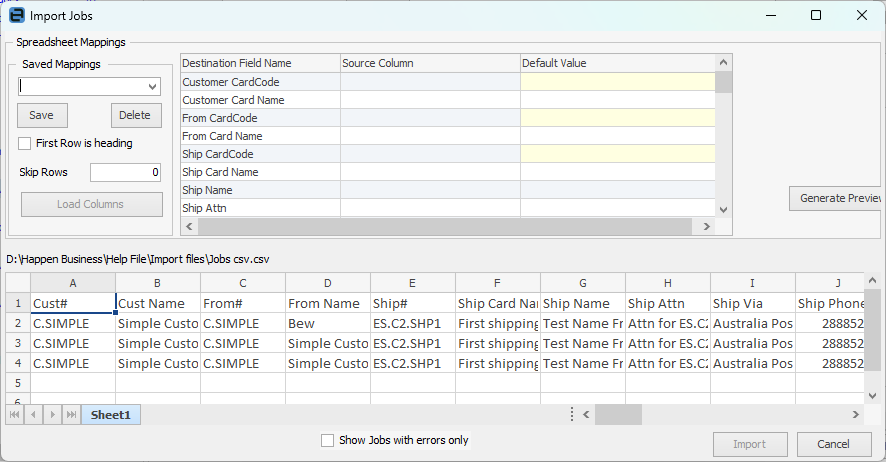Select the Ship Via cell in row 1
The image size is (886, 462).
(x=753, y=303)
